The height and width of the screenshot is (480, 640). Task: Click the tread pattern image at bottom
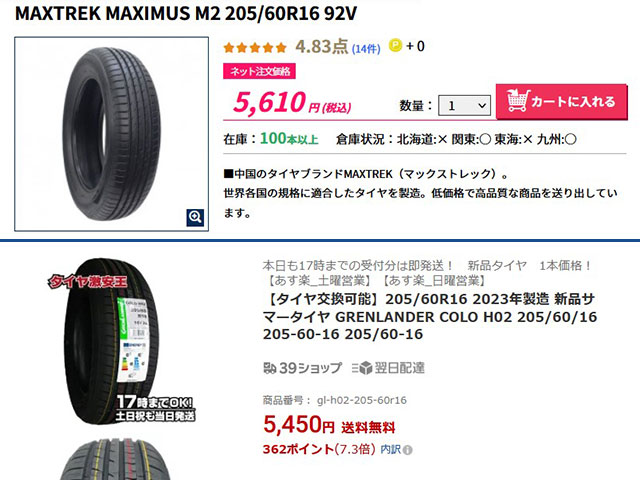click(x=116, y=459)
